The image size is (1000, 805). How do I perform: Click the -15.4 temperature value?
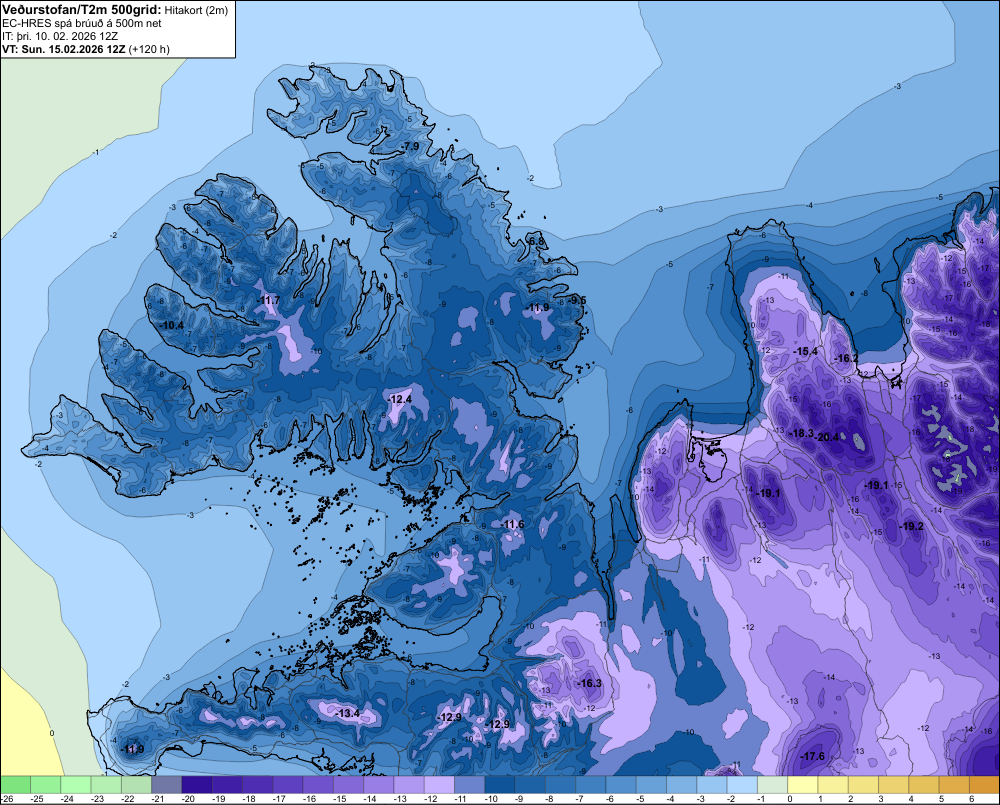[805, 351]
